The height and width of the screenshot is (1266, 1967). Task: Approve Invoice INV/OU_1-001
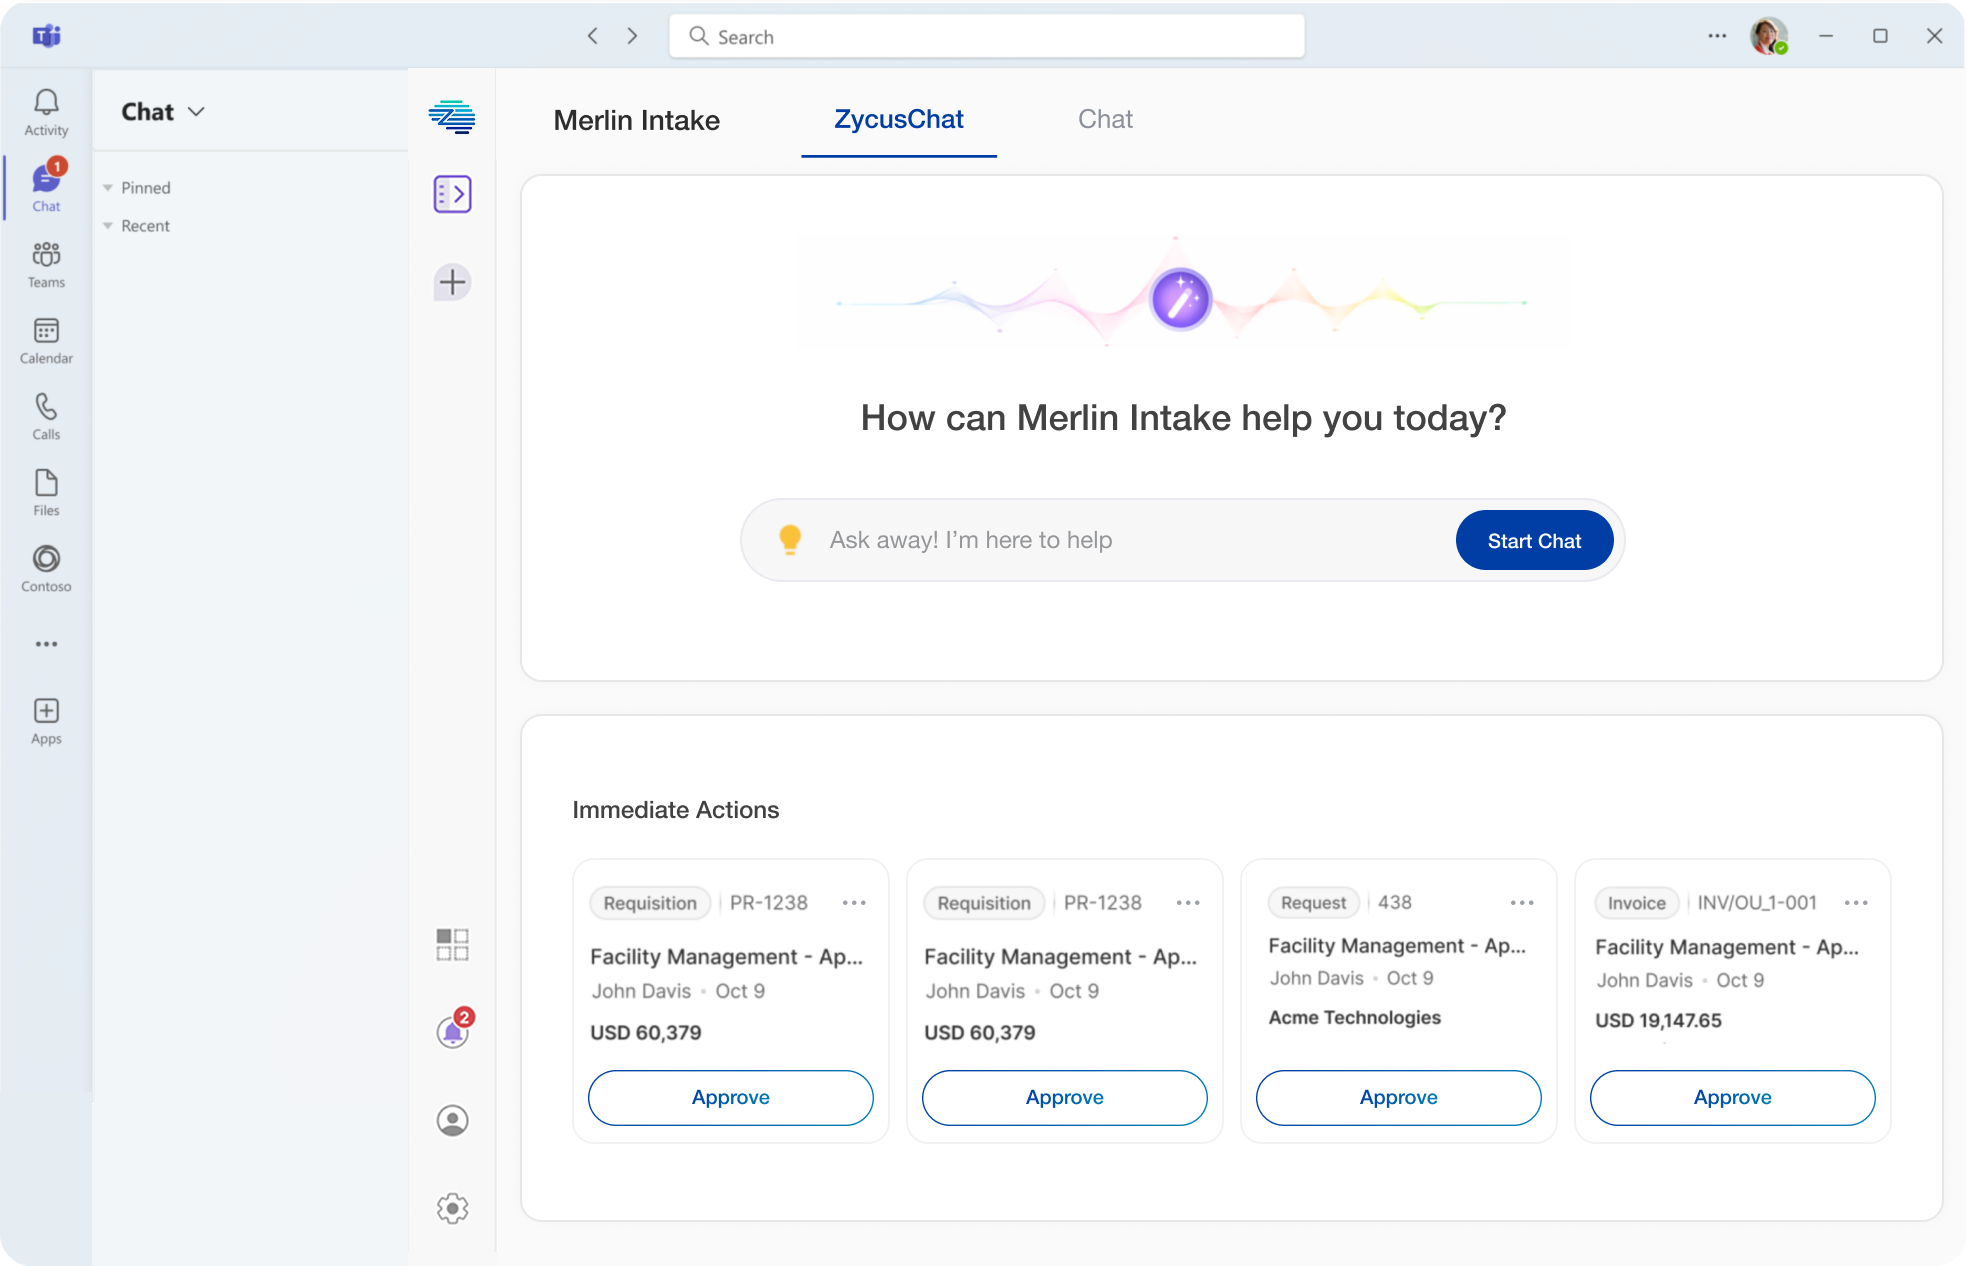pos(1733,1097)
